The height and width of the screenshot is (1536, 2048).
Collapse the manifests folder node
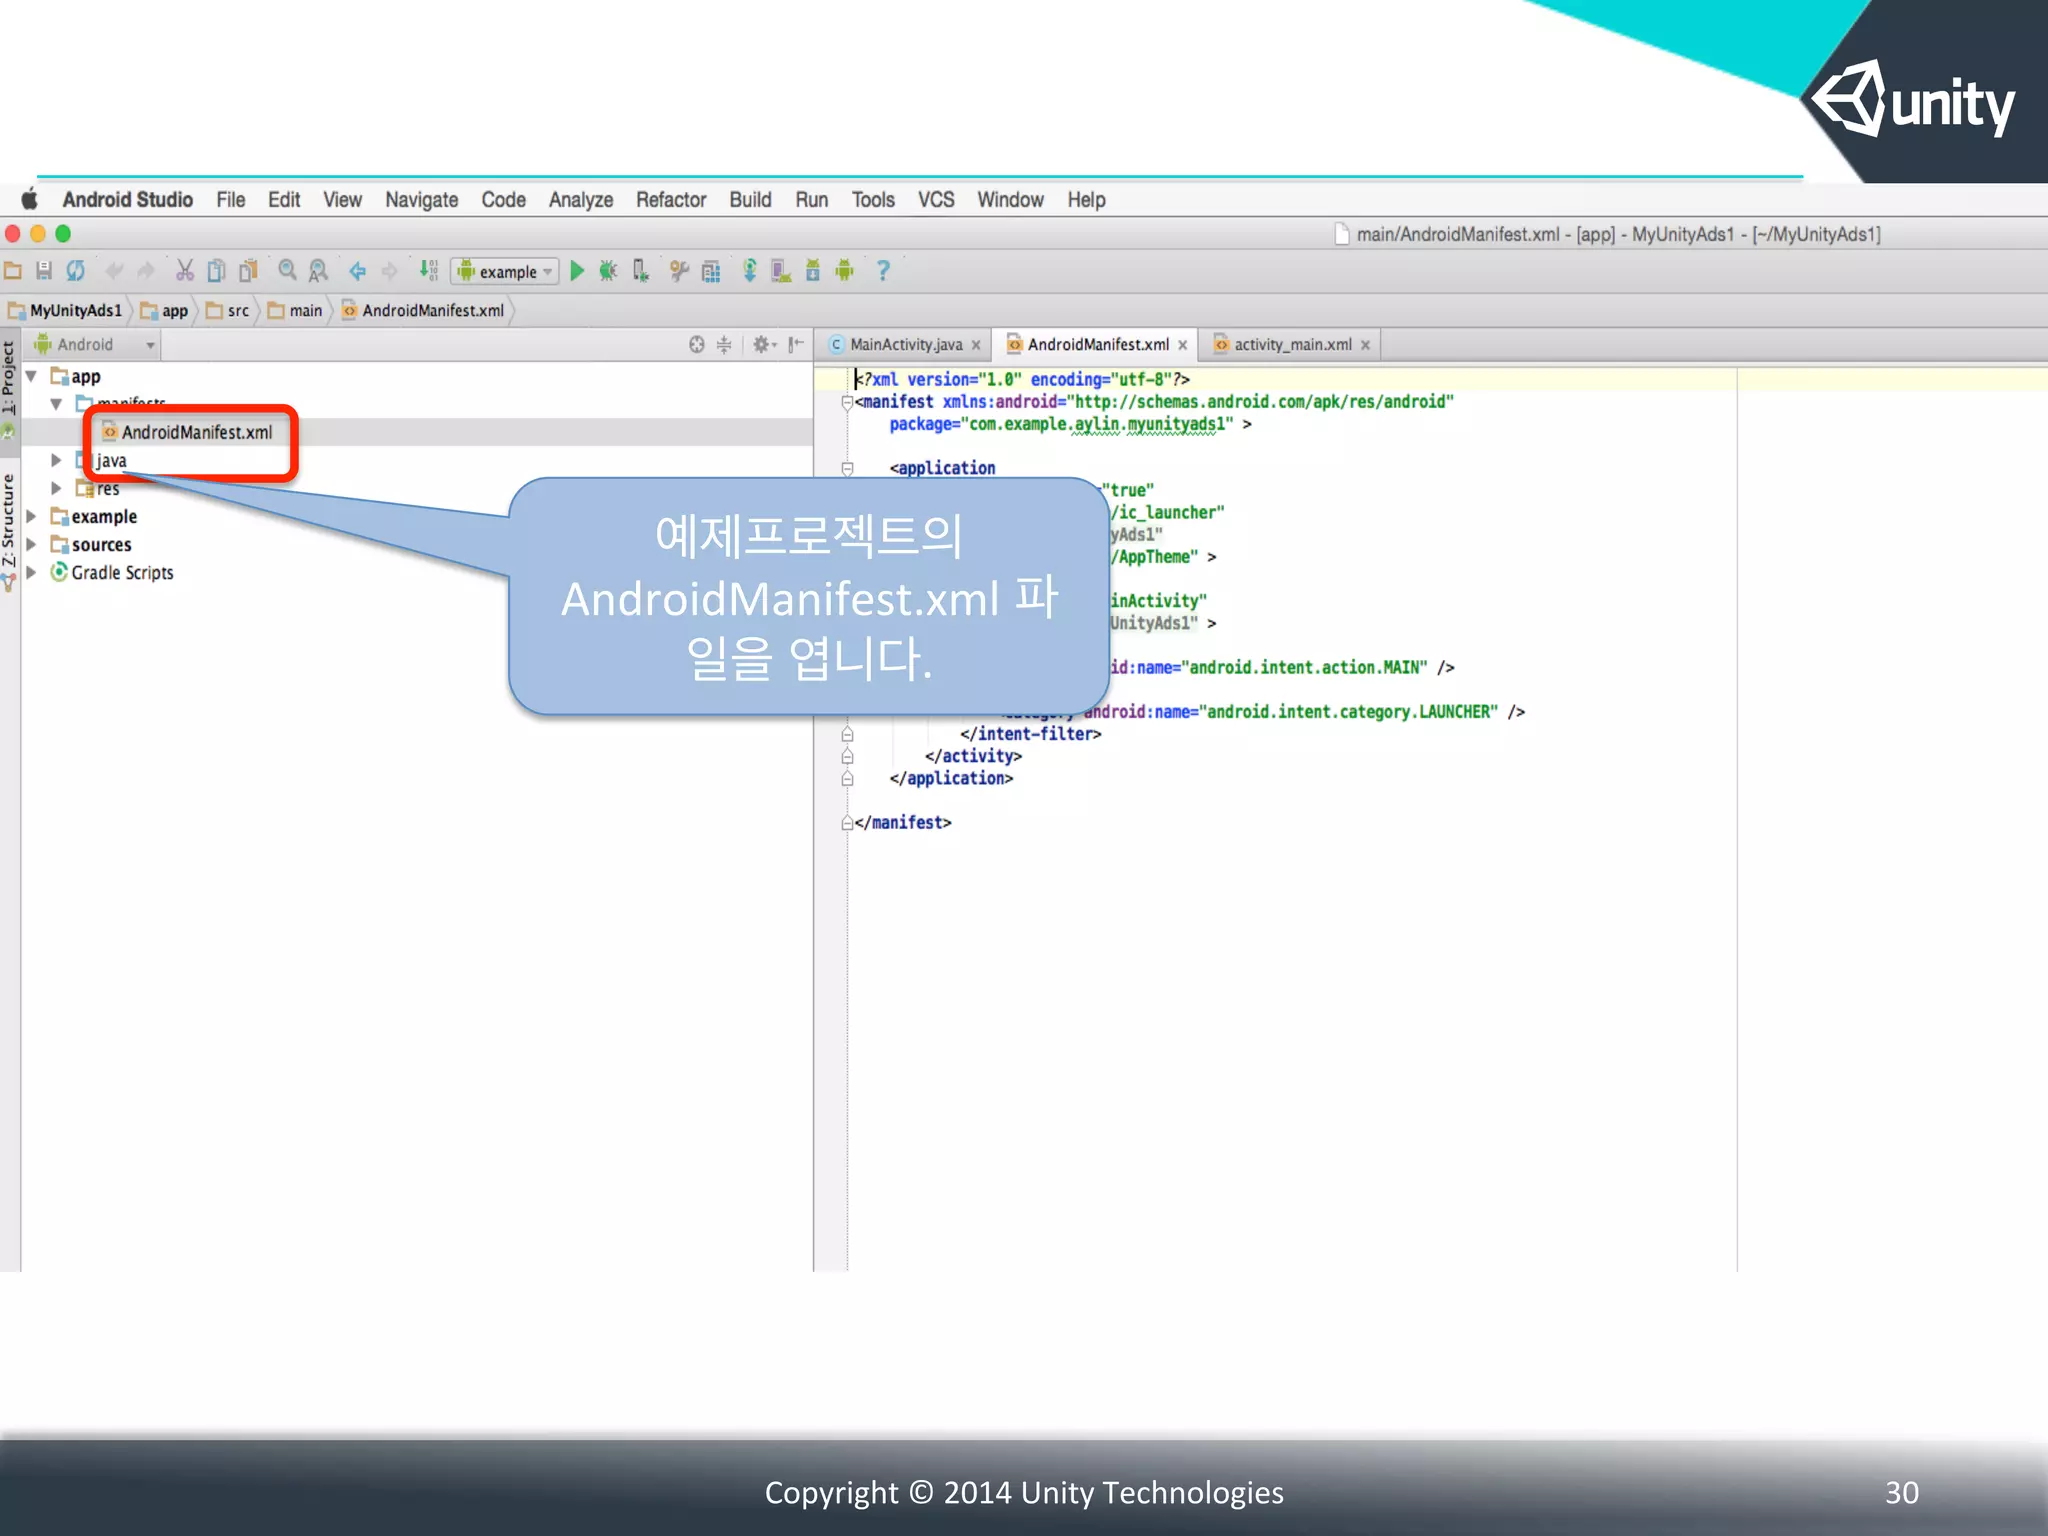click(x=56, y=404)
